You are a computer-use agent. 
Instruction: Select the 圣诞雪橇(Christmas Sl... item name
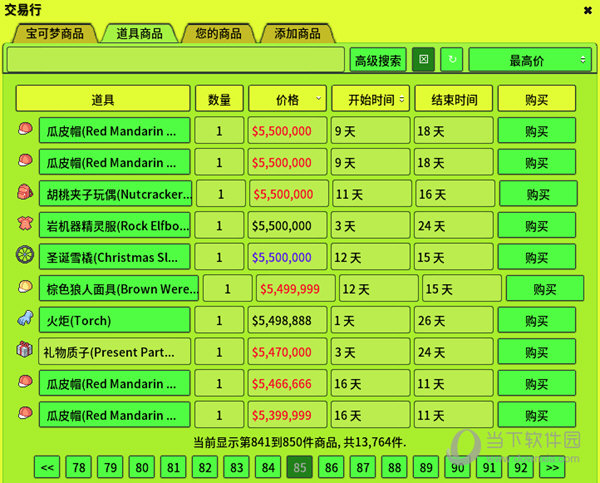(x=114, y=257)
